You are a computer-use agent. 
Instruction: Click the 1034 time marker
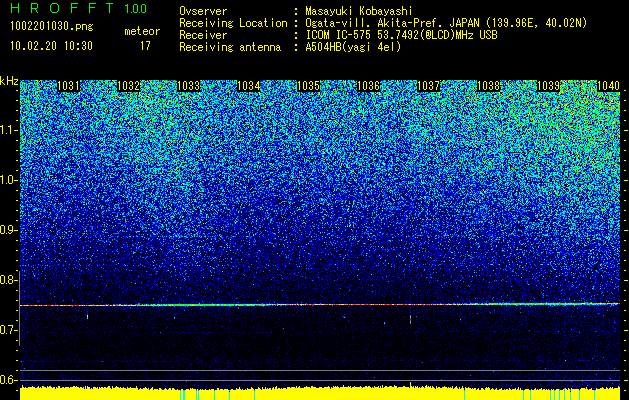pos(249,86)
